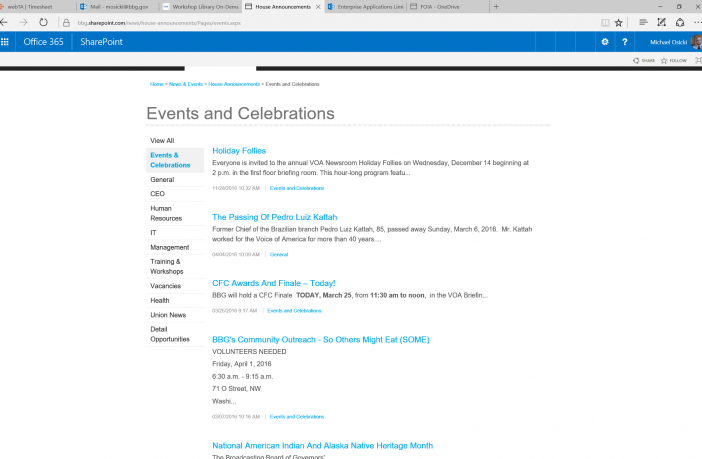
Task: Select Health in the sidebar
Action: (160, 300)
